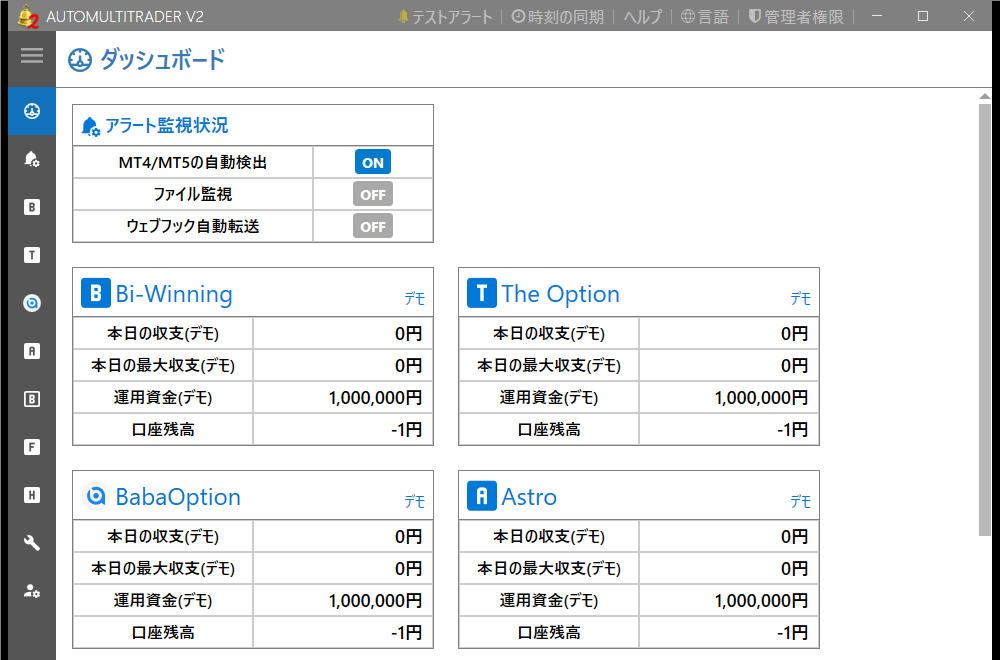Open the 言語 language menu

[705, 17]
